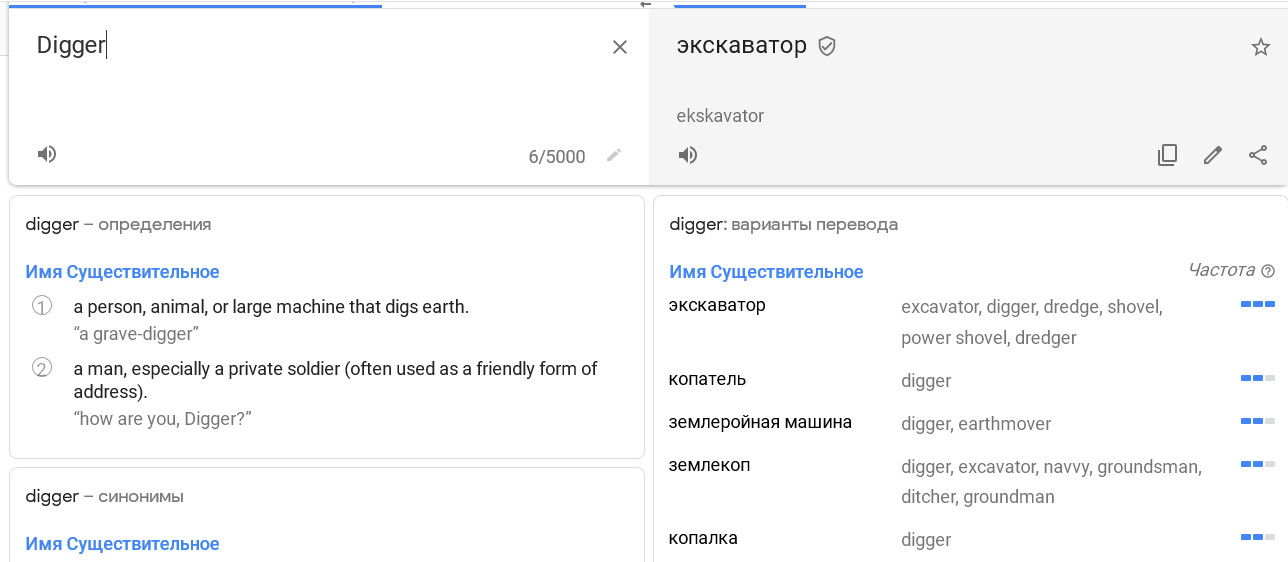
Task: Suggest an edit with the pencil icon
Action: coord(1213,155)
